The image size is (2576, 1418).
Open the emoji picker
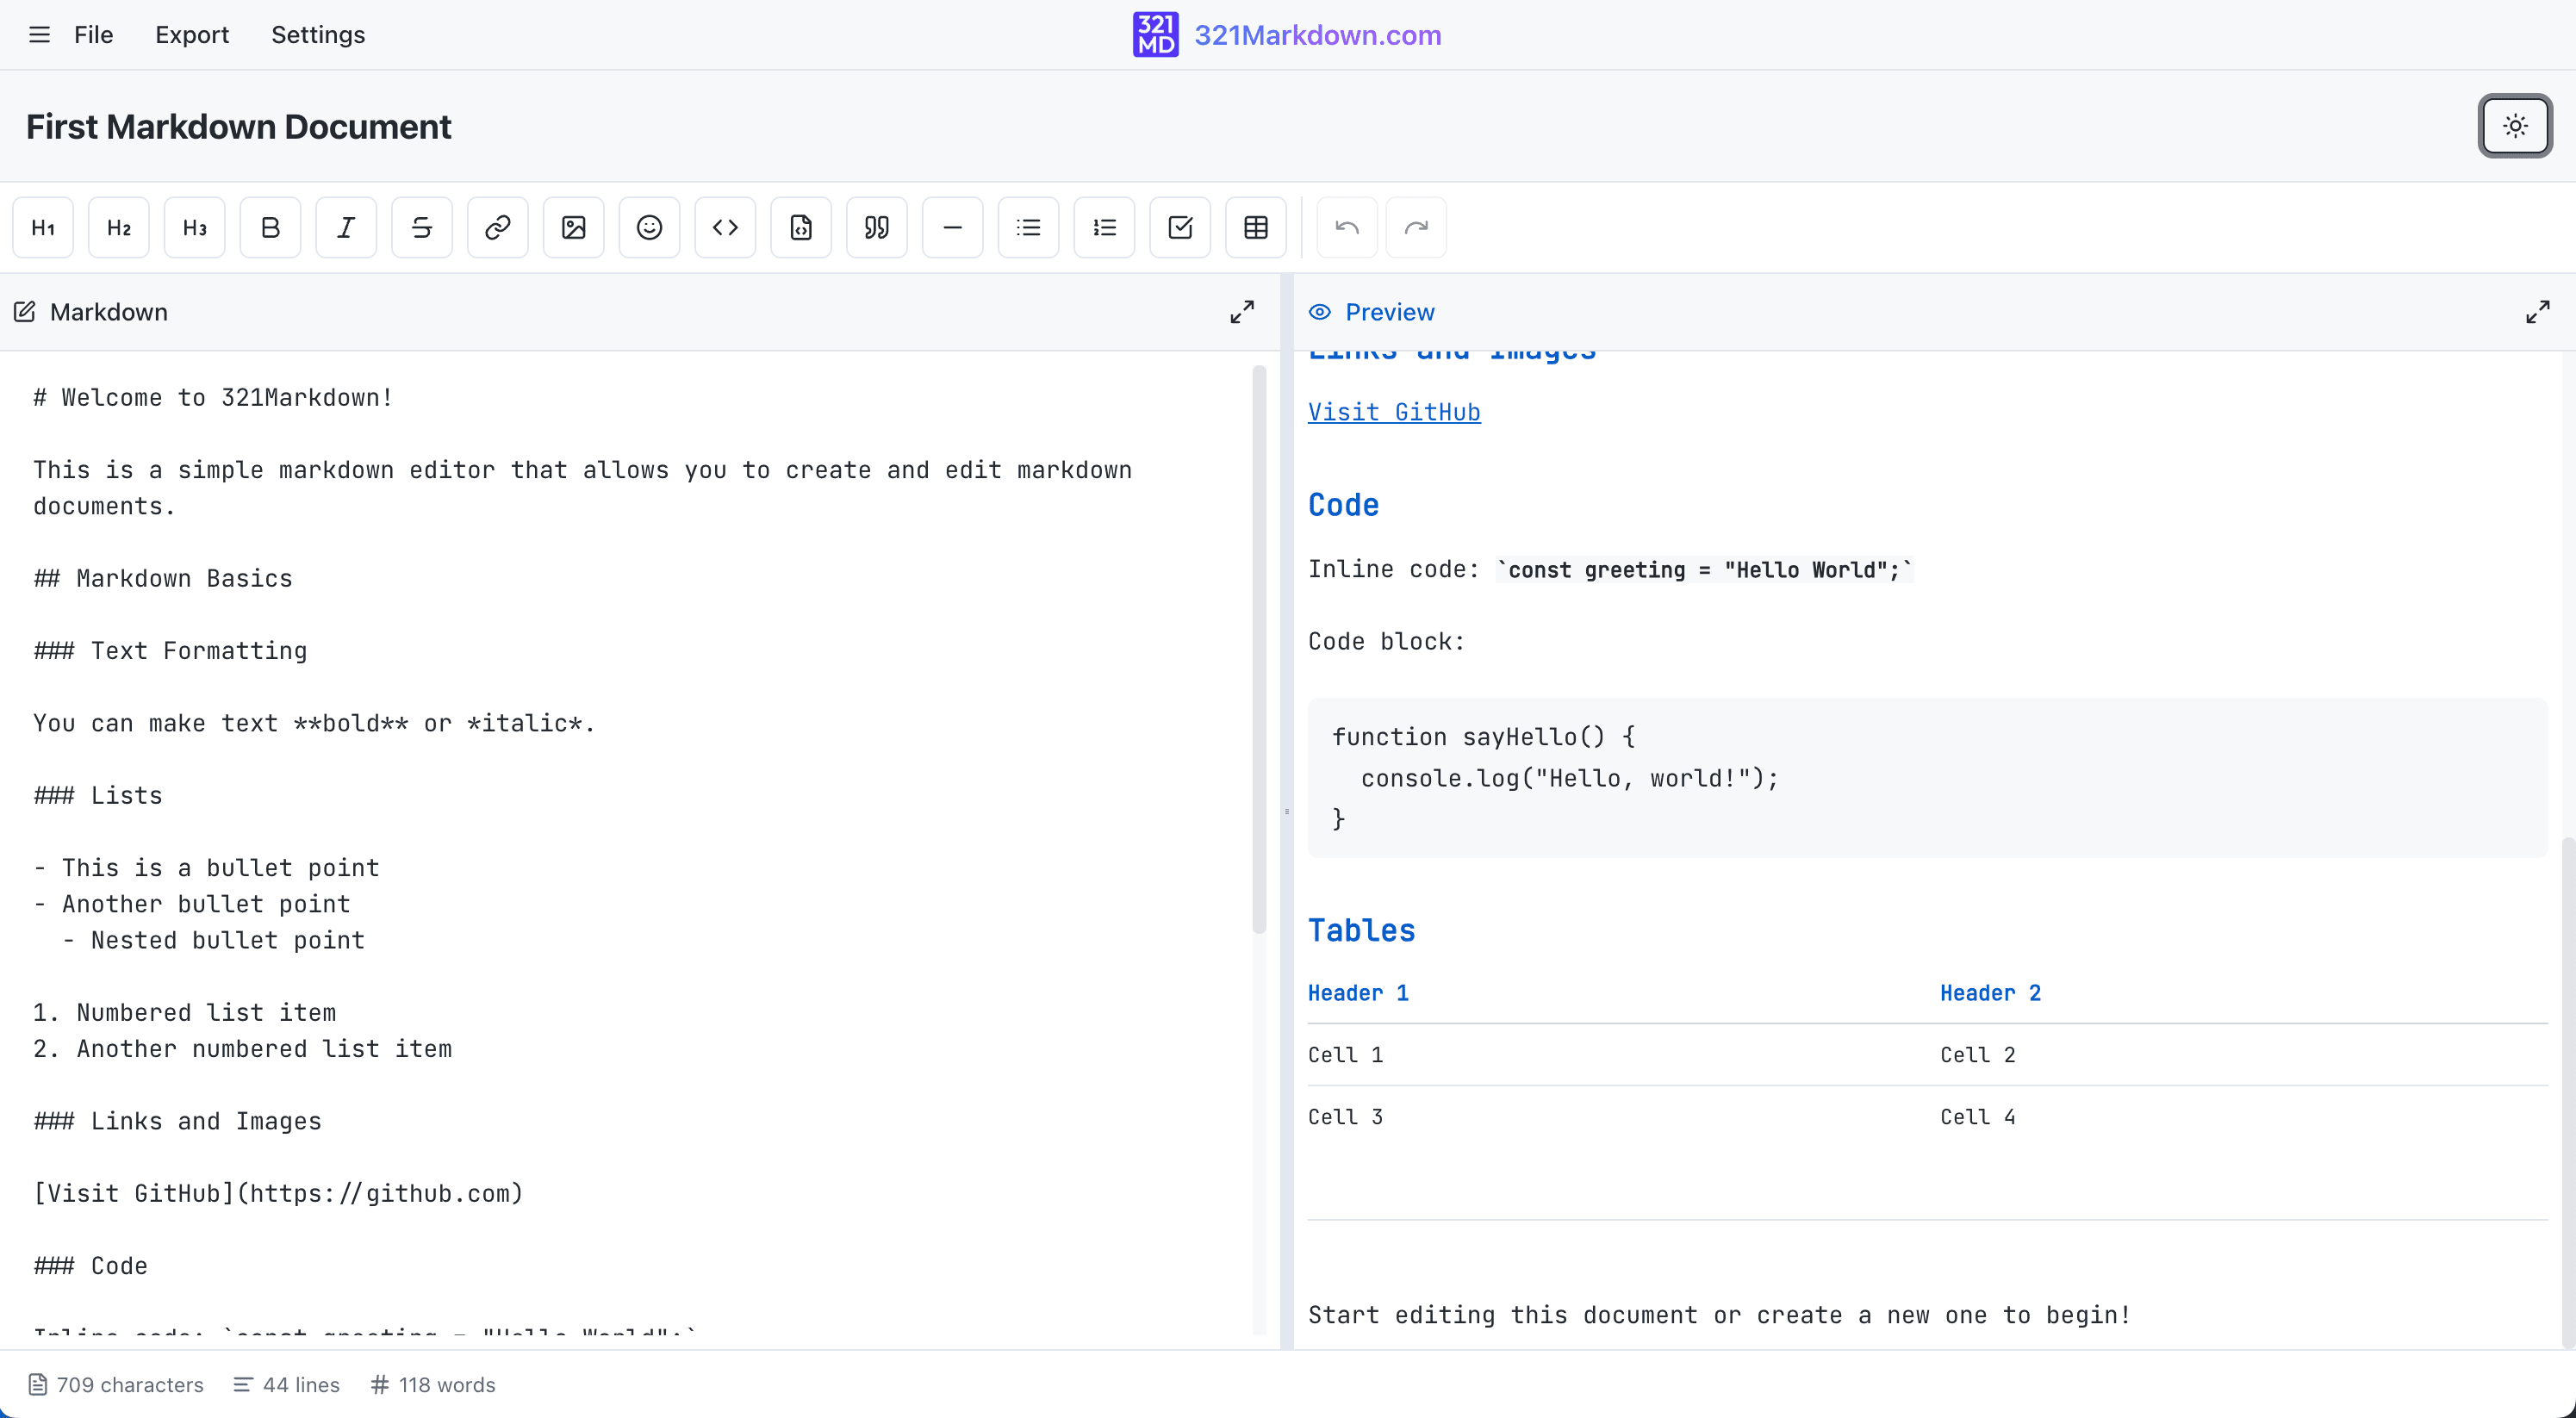tap(650, 228)
